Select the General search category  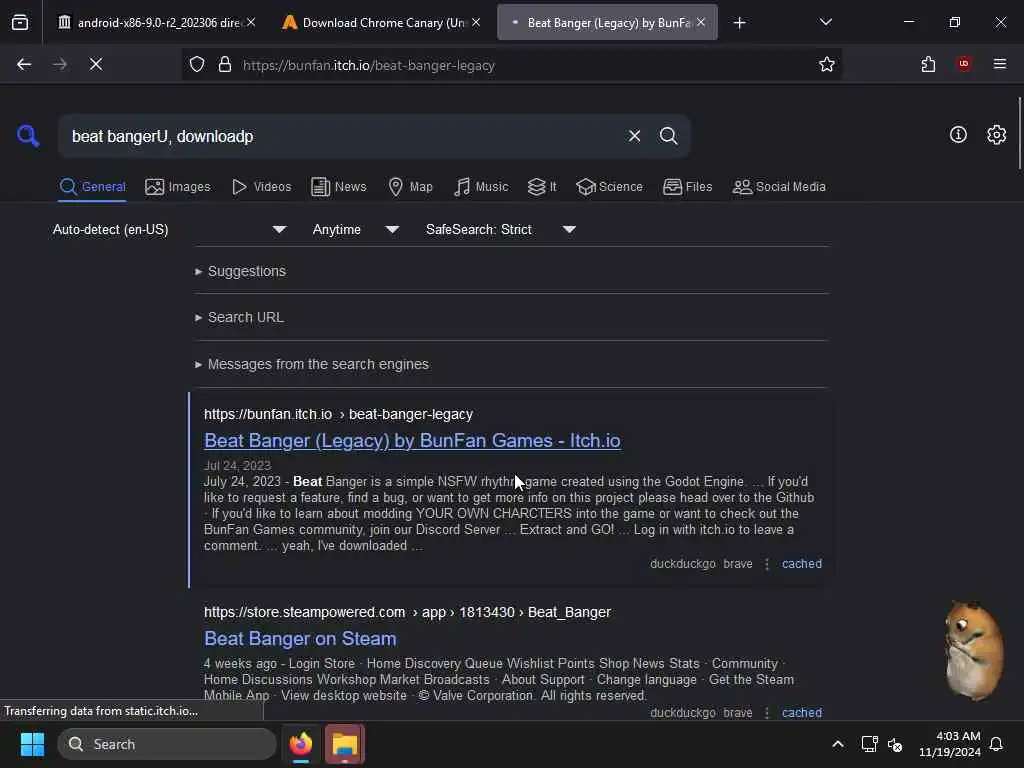(x=92, y=187)
